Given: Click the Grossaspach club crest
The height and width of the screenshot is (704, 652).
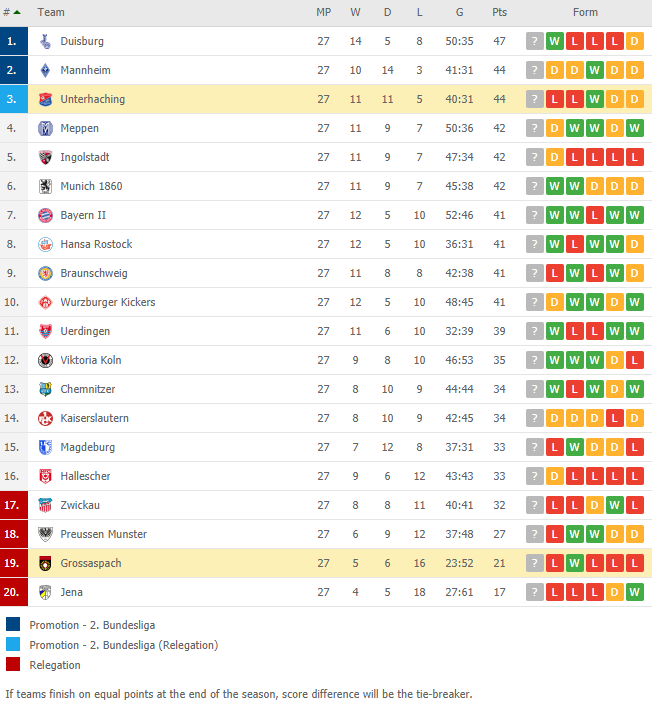Looking at the screenshot, I should point(45,563).
